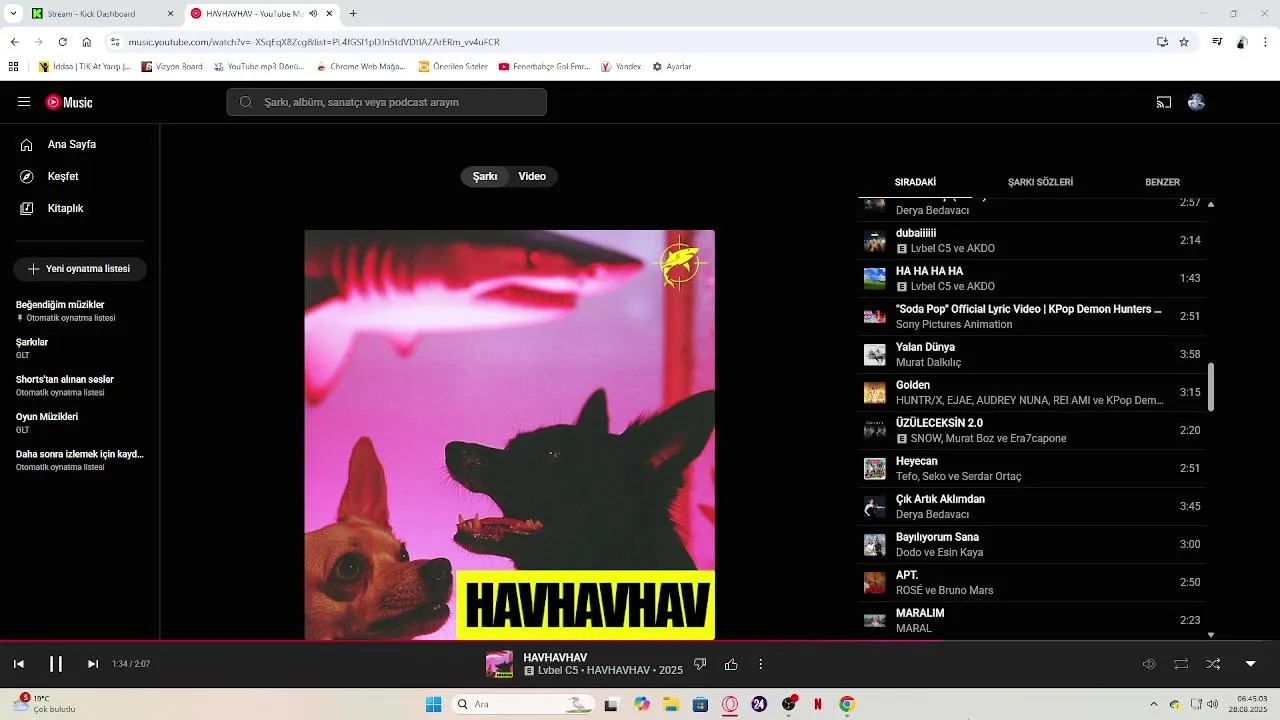
Task: Play Bayılıyorum Sana from the queue
Action: point(1032,545)
